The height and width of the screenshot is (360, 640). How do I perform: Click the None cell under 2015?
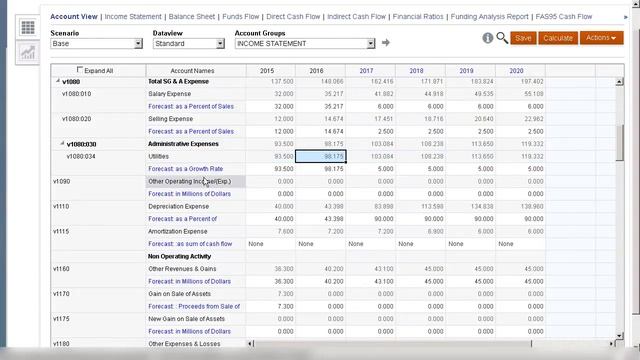271,244
